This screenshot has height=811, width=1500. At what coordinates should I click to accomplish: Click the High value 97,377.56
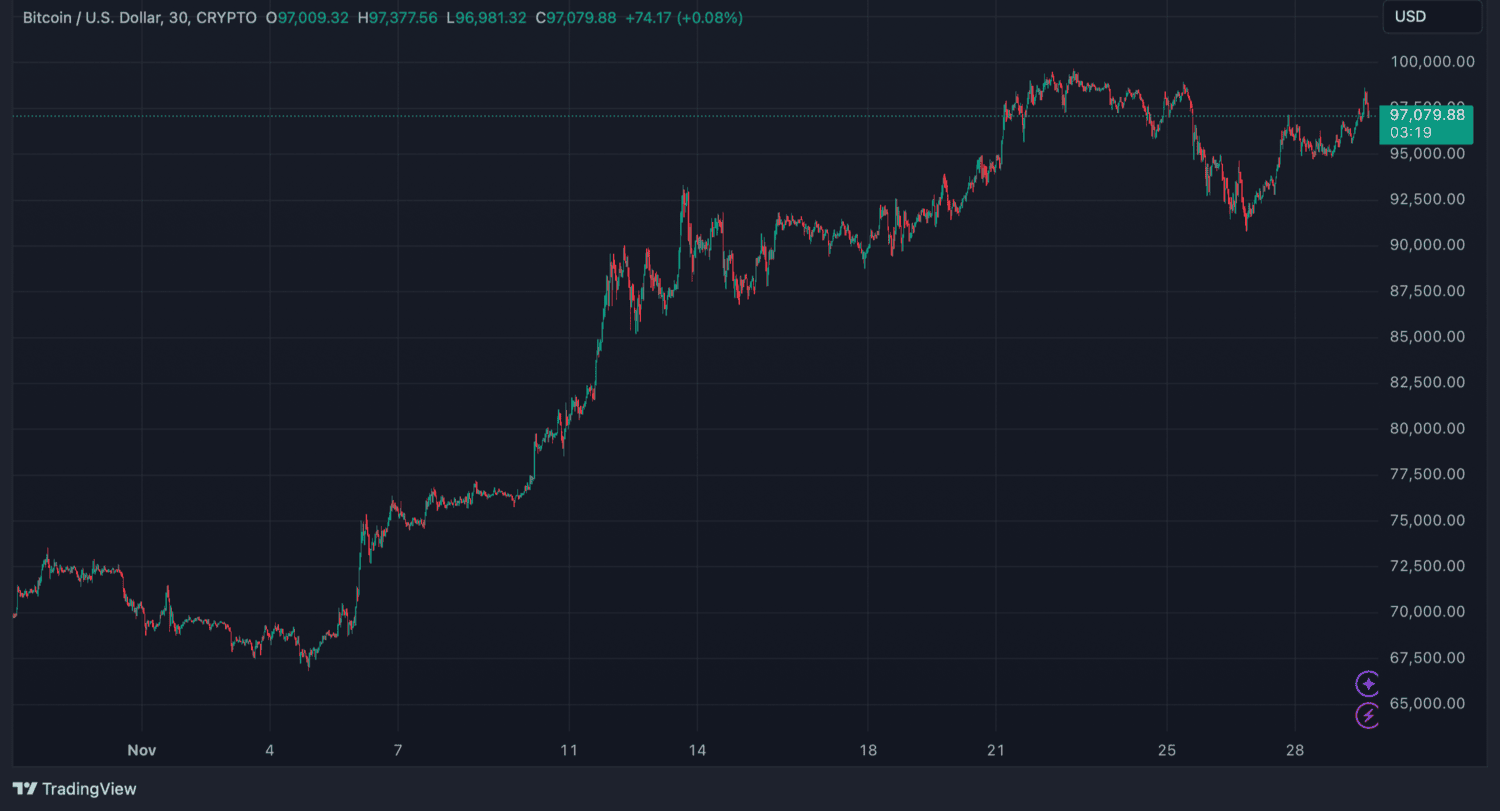[405, 18]
